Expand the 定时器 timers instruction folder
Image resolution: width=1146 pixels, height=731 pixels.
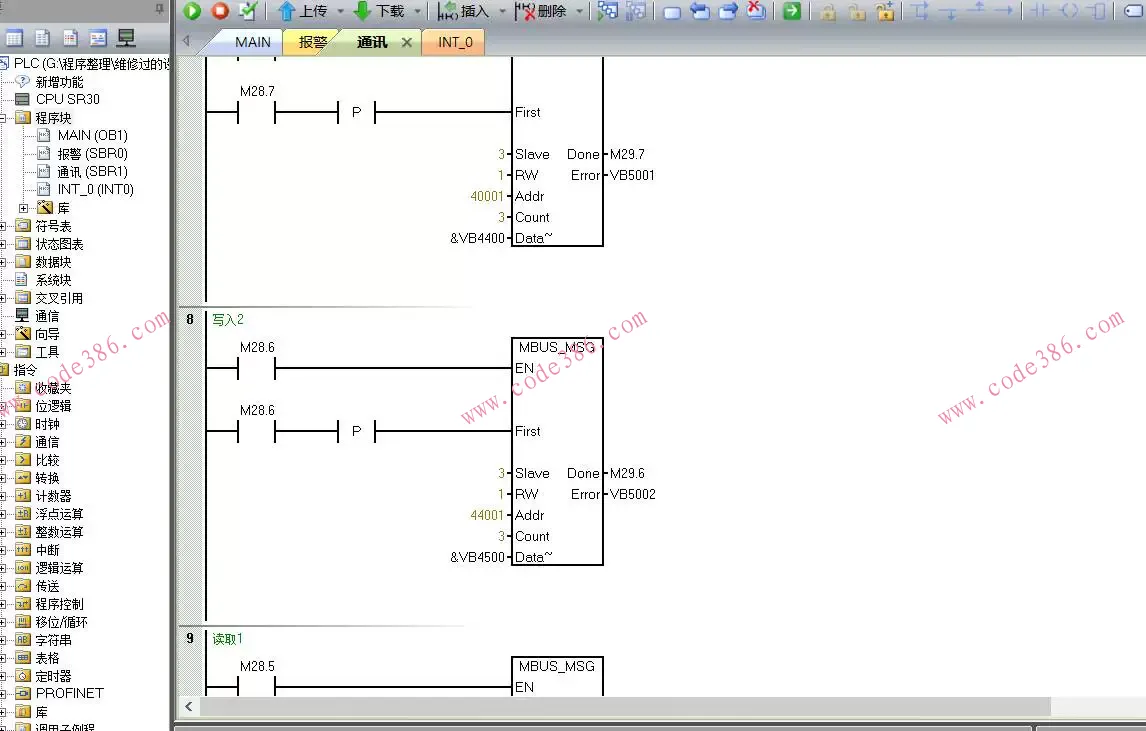coord(3,676)
